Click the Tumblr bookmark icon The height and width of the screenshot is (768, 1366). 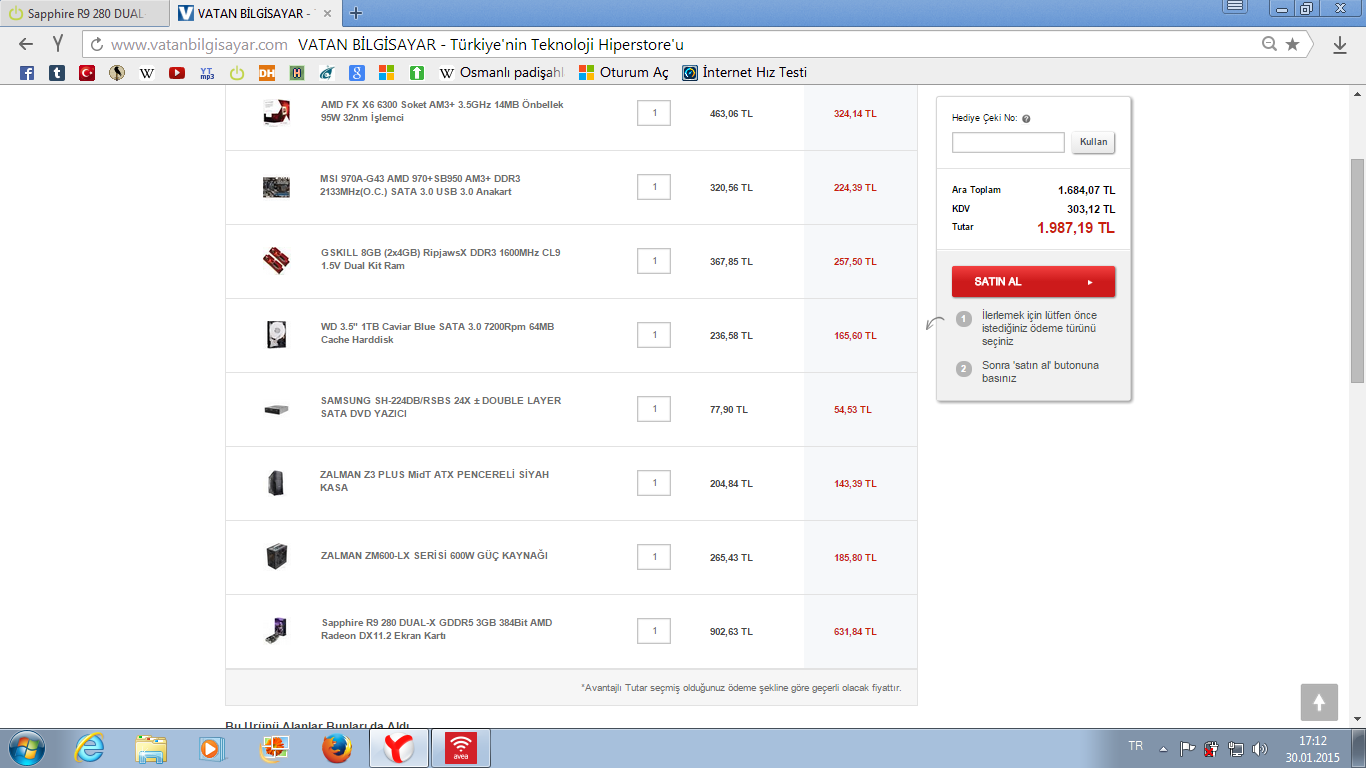tap(57, 73)
